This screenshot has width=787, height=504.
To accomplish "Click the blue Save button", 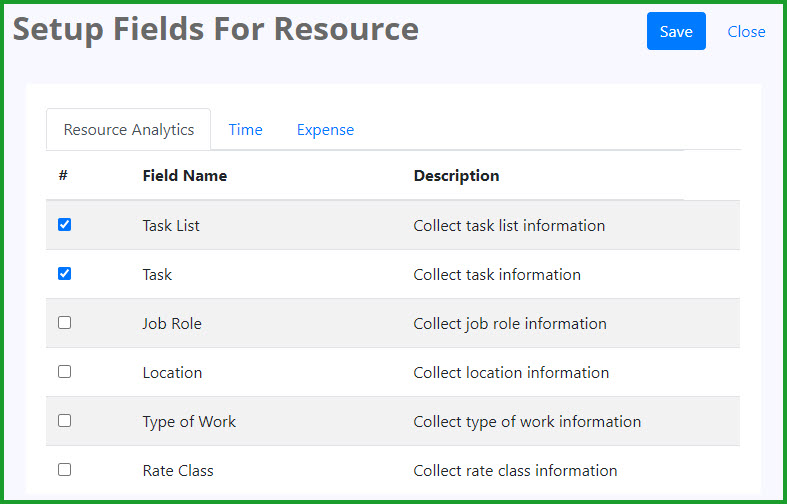I will pos(676,31).
